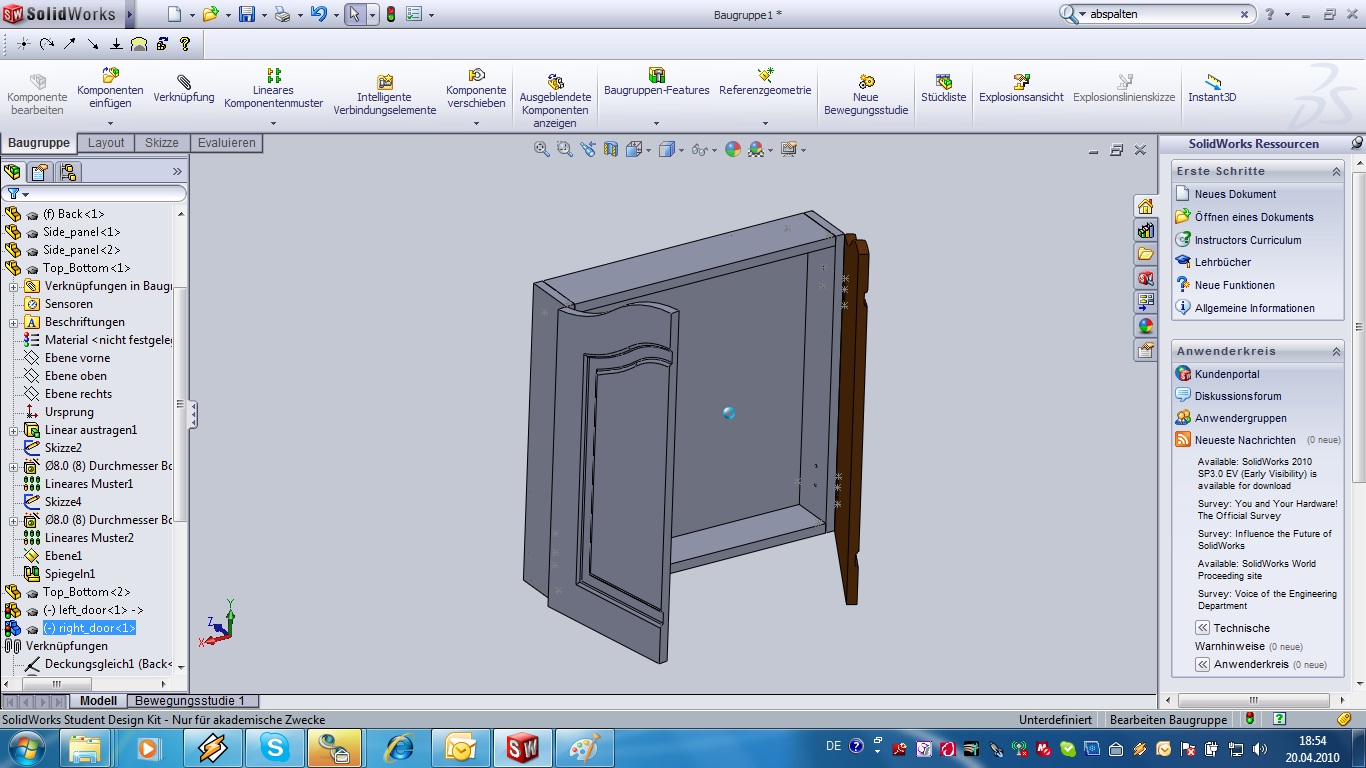The height and width of the screenshot is (768, 1366).
Task: Pin the SolidWorks Ressourcen task pane
Action: tap(1357, 143)
